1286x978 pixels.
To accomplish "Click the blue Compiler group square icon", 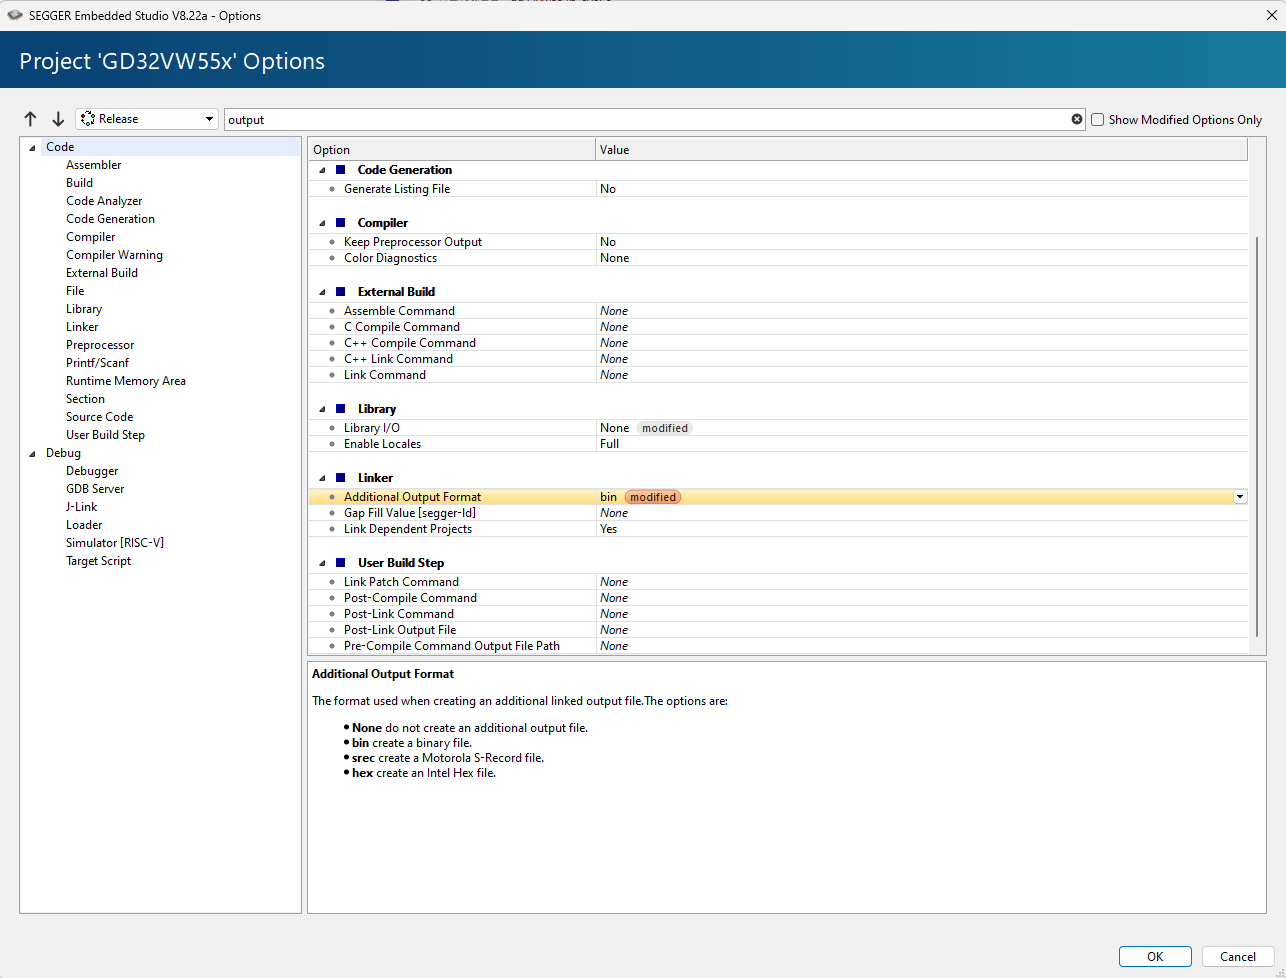I will click(340, 223).
